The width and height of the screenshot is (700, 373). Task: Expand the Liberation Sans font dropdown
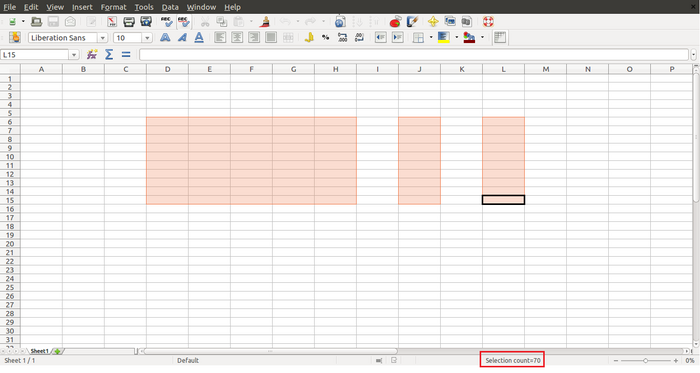click(x=103, y=38)
